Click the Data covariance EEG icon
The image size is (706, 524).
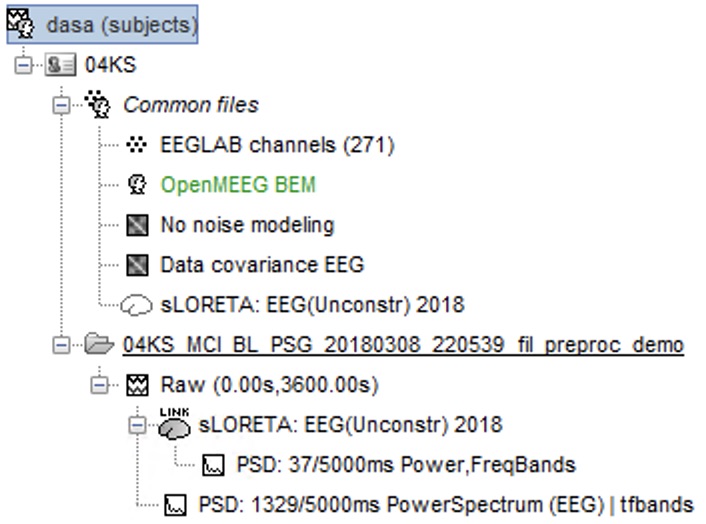[137, 265]
